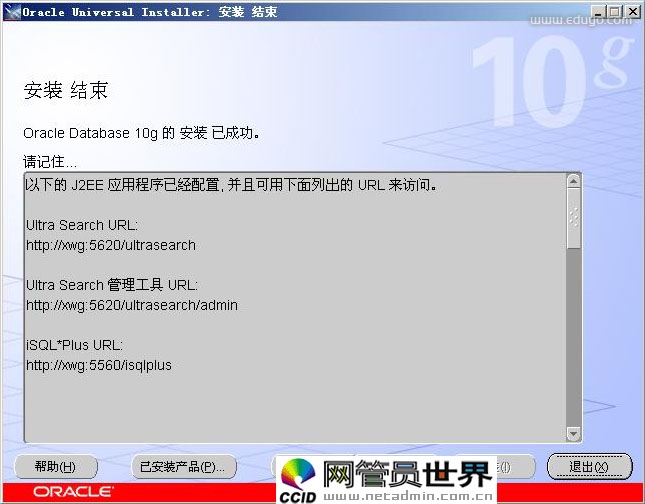This screenshot has width=645, height=504.
Task: Close the installer window with the X
Action: (x=633, y=11)
